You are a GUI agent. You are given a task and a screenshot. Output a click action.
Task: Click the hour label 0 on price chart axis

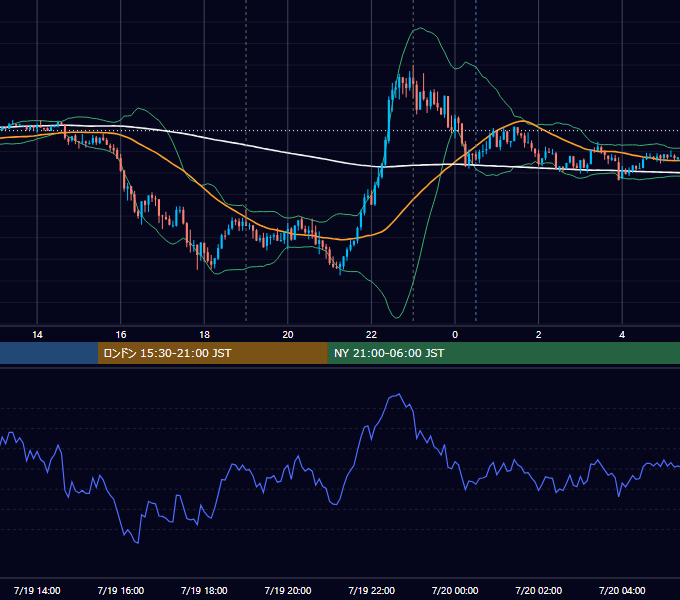455,335
